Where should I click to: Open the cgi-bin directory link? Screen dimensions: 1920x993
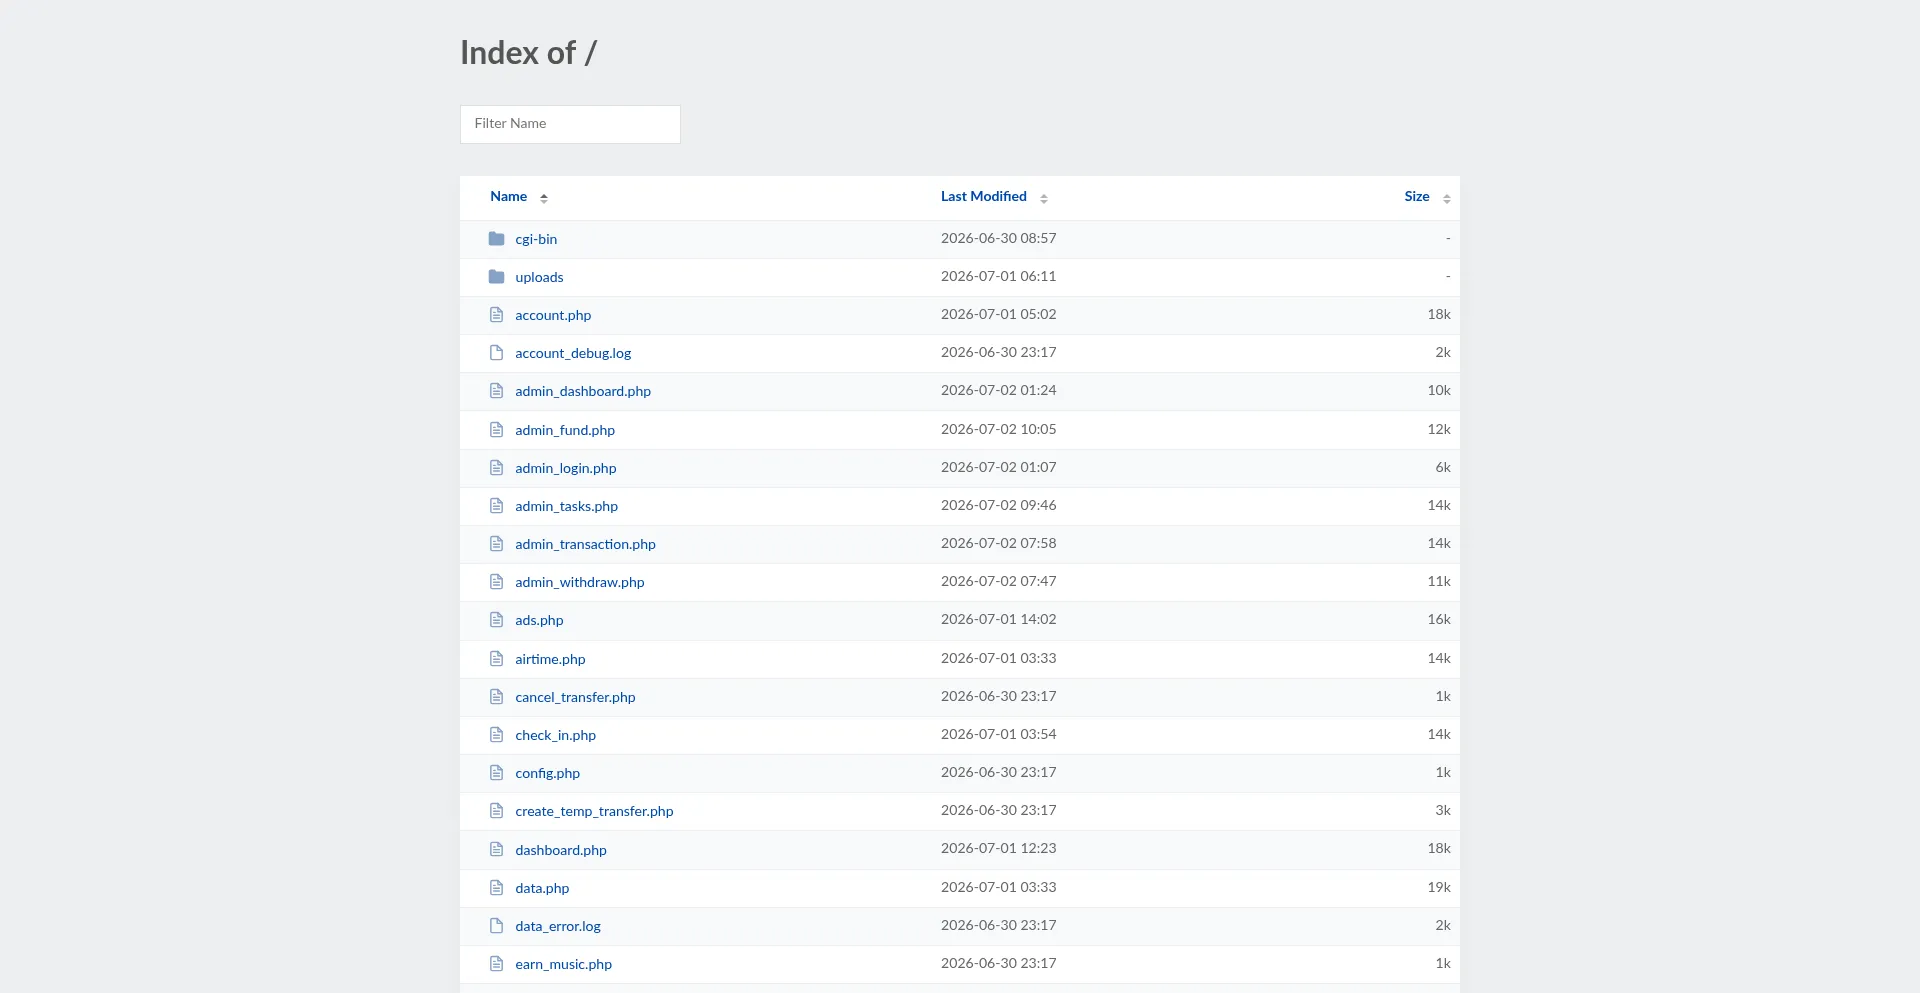536,239
